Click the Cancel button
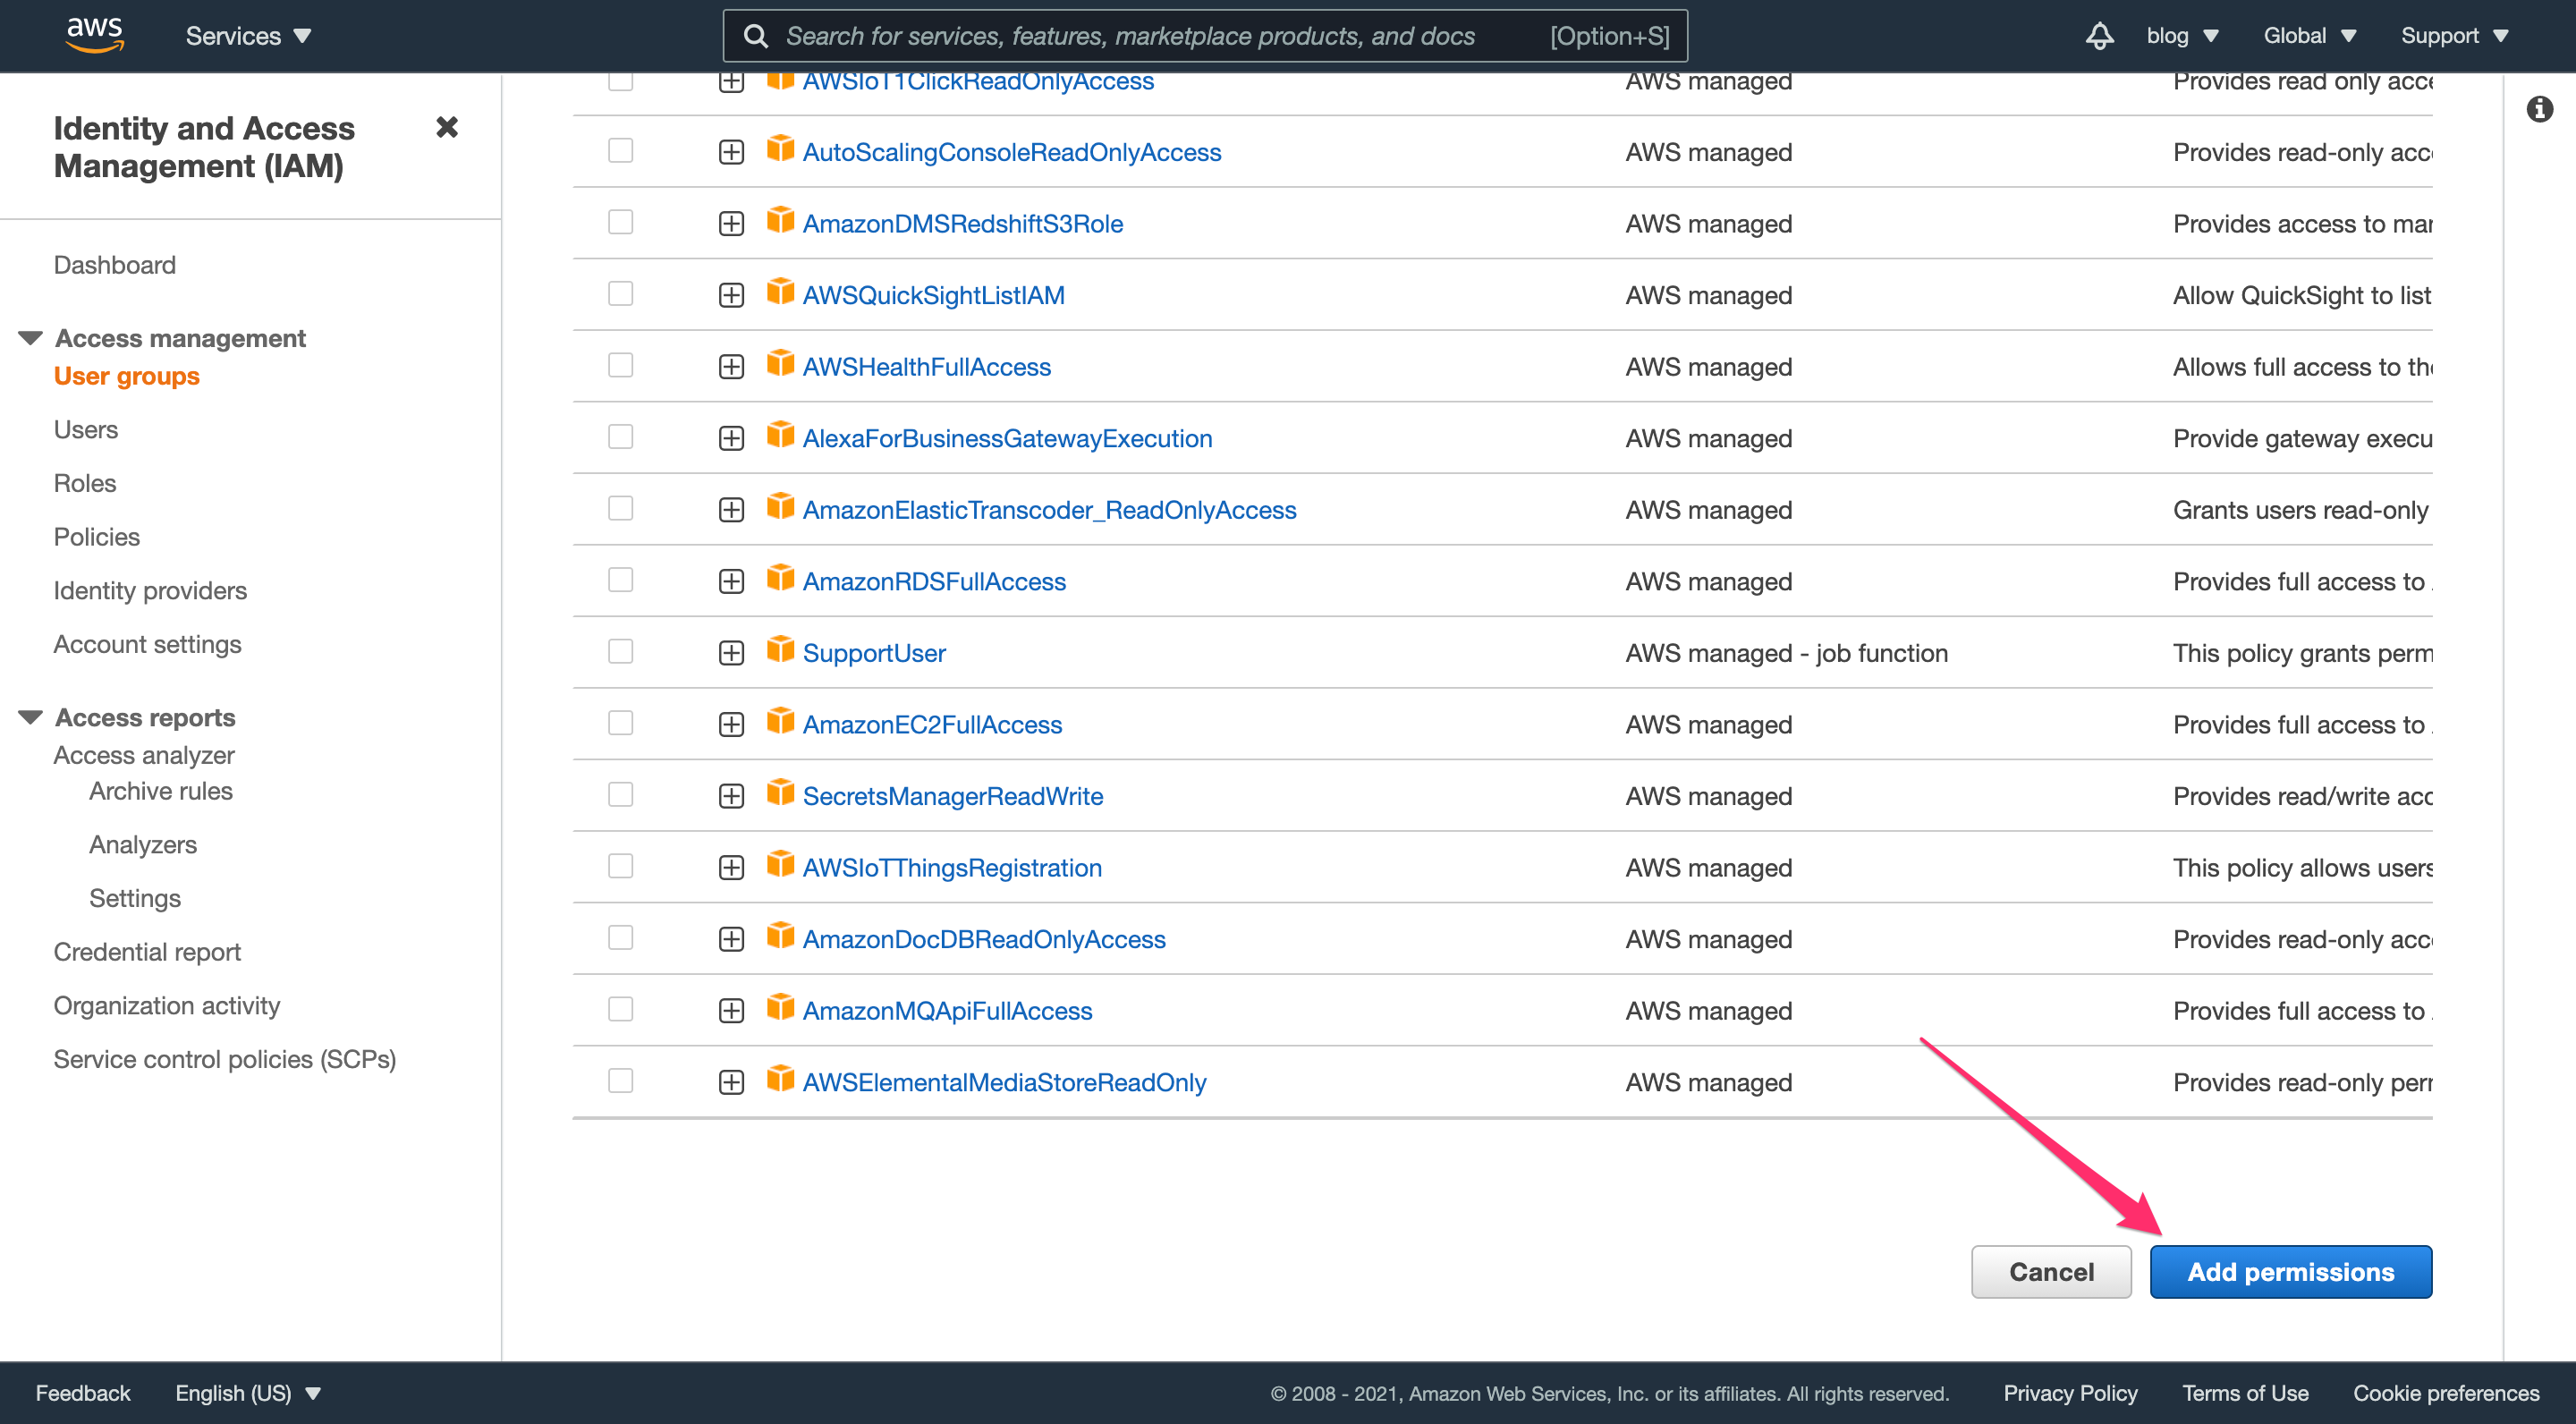Viewport: 2576px width, 1424px height. (x=2051, y=1272)
